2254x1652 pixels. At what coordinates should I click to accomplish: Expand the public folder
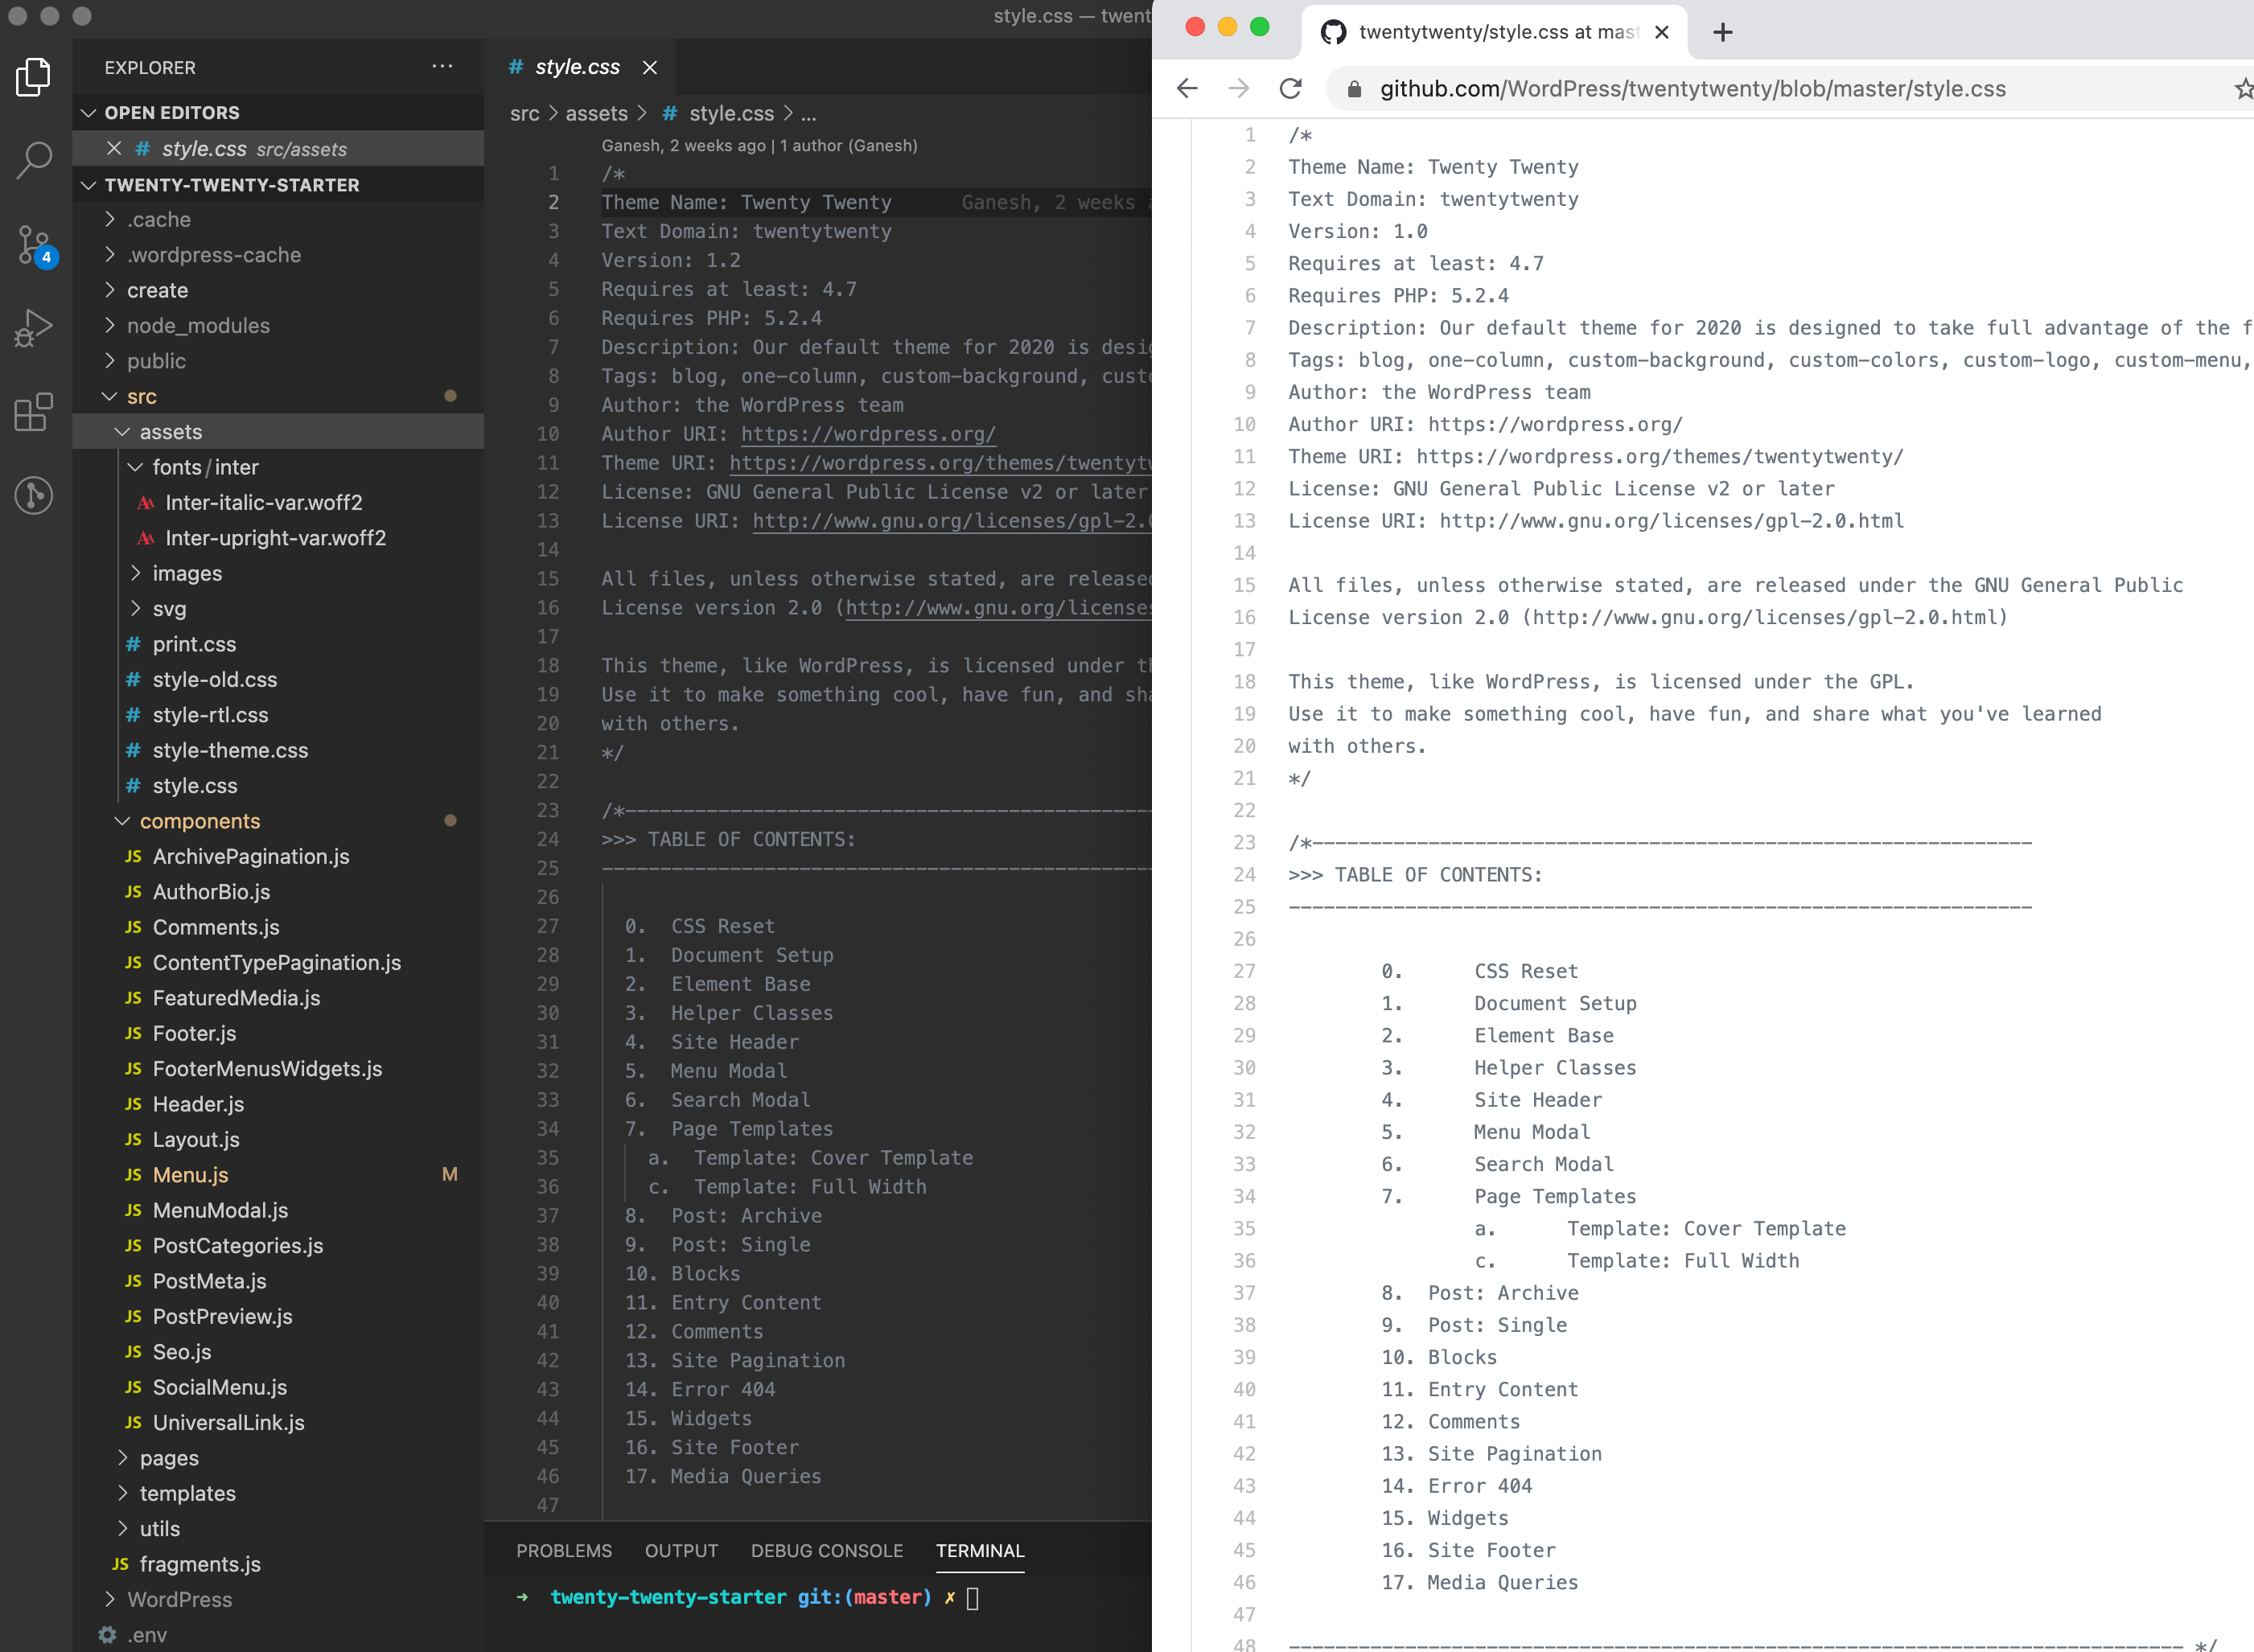(155, 361)
